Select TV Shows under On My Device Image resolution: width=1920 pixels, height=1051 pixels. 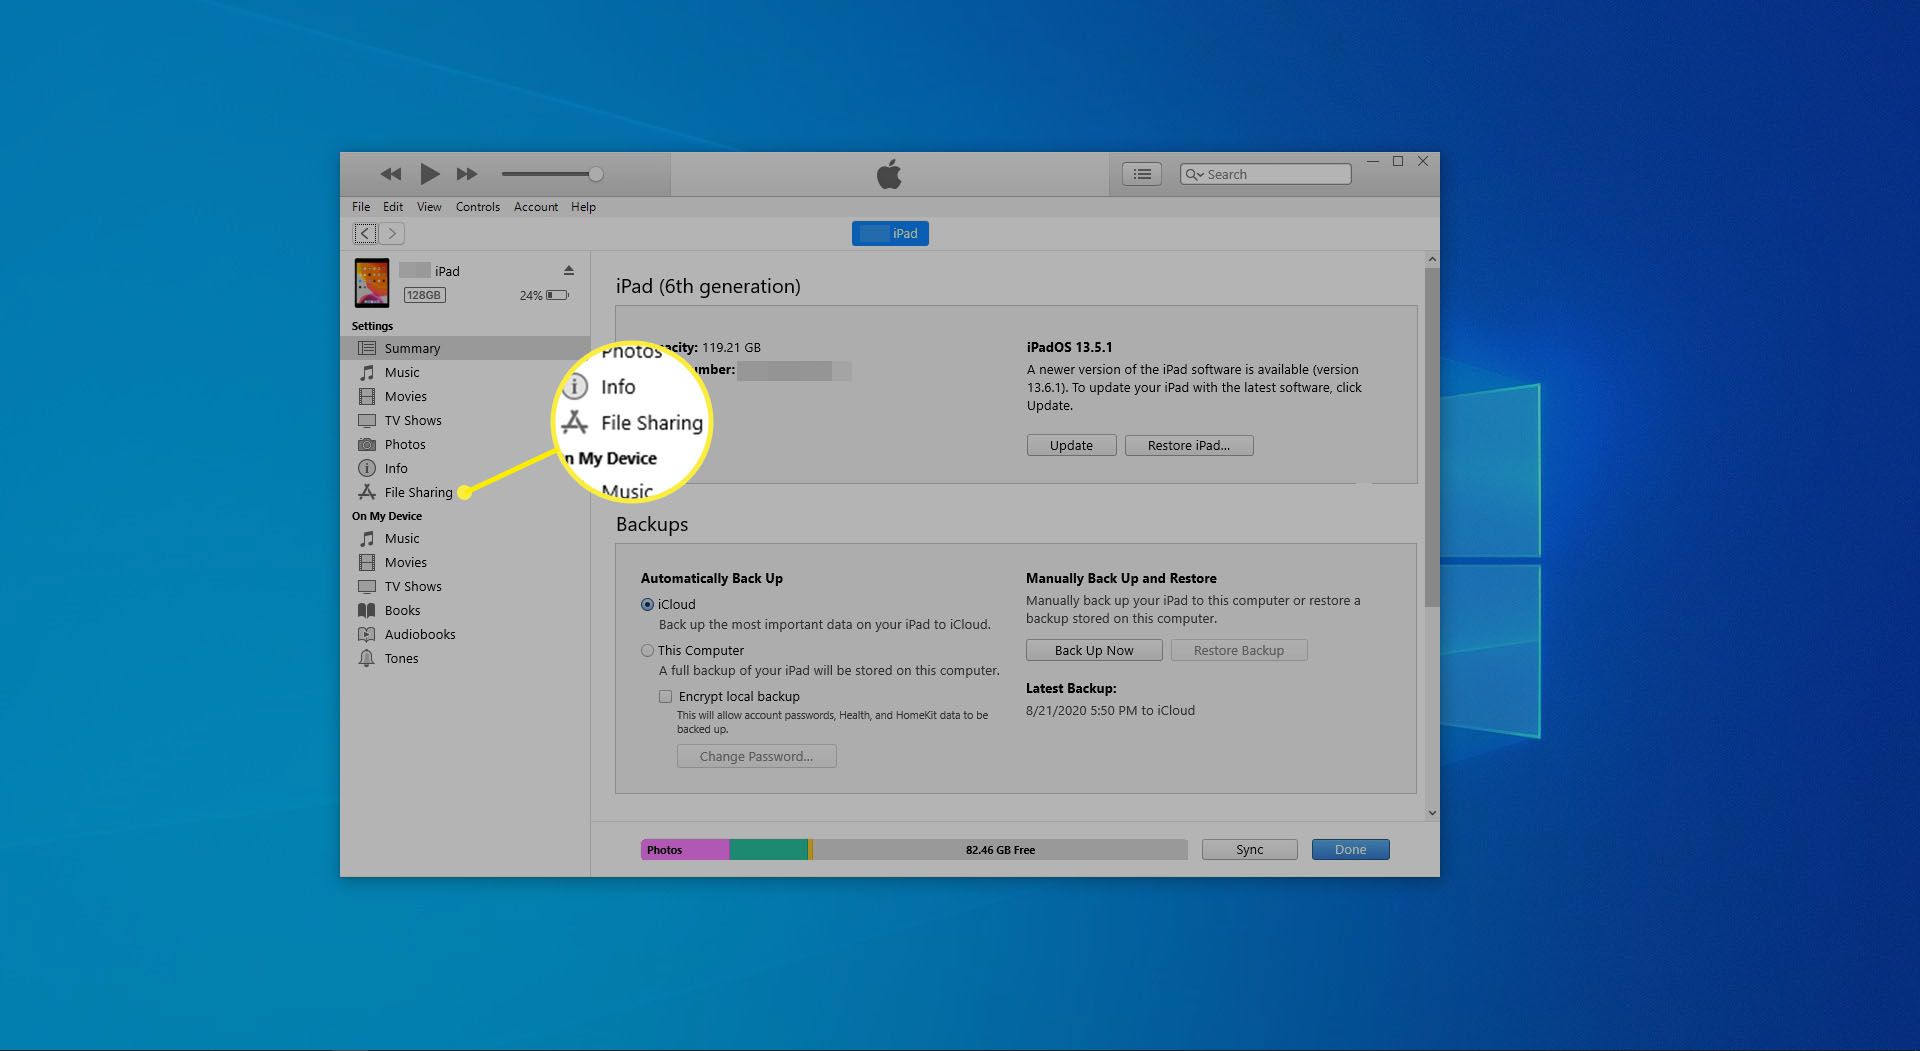[x=465, y=586]
